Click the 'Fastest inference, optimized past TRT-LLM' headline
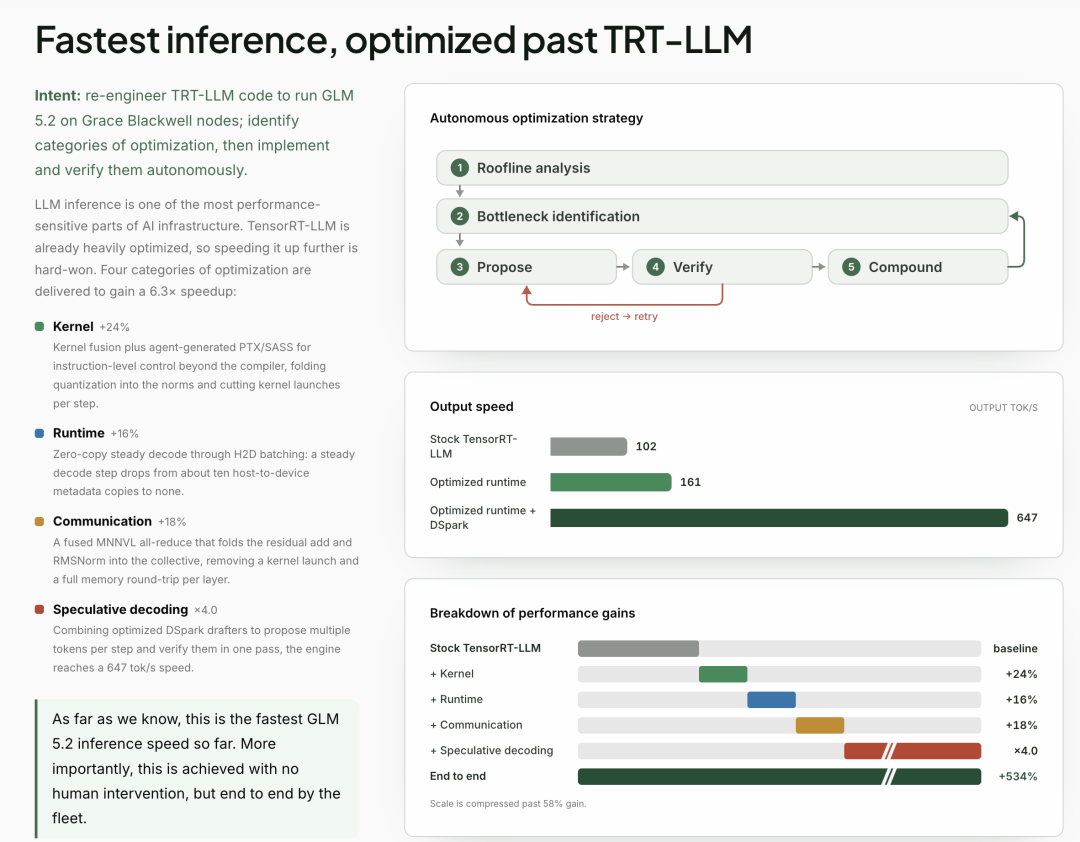1080x842 pixels. click(x=393, y=40)
